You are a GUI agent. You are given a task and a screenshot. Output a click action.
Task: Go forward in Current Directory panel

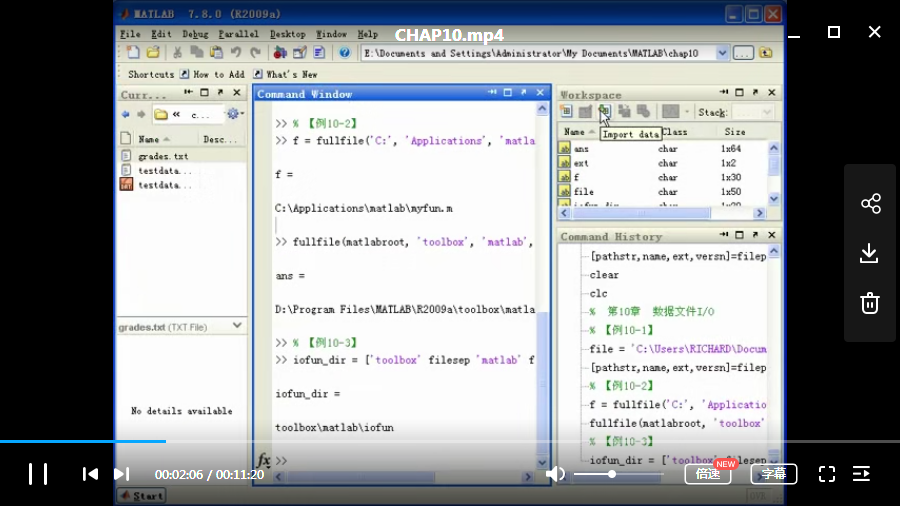[x=141, y=114]
